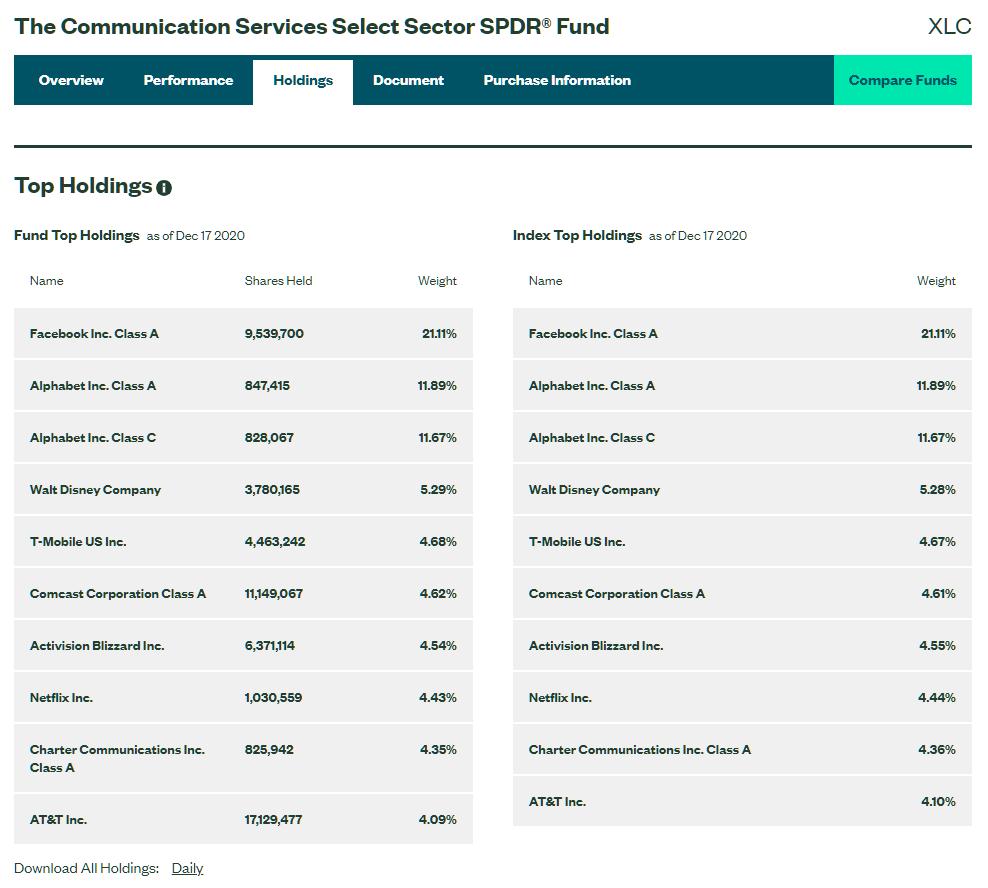Click the Top Holdings info icon
The height and width of the screenshot is (888, 988).
click(164, 188)
